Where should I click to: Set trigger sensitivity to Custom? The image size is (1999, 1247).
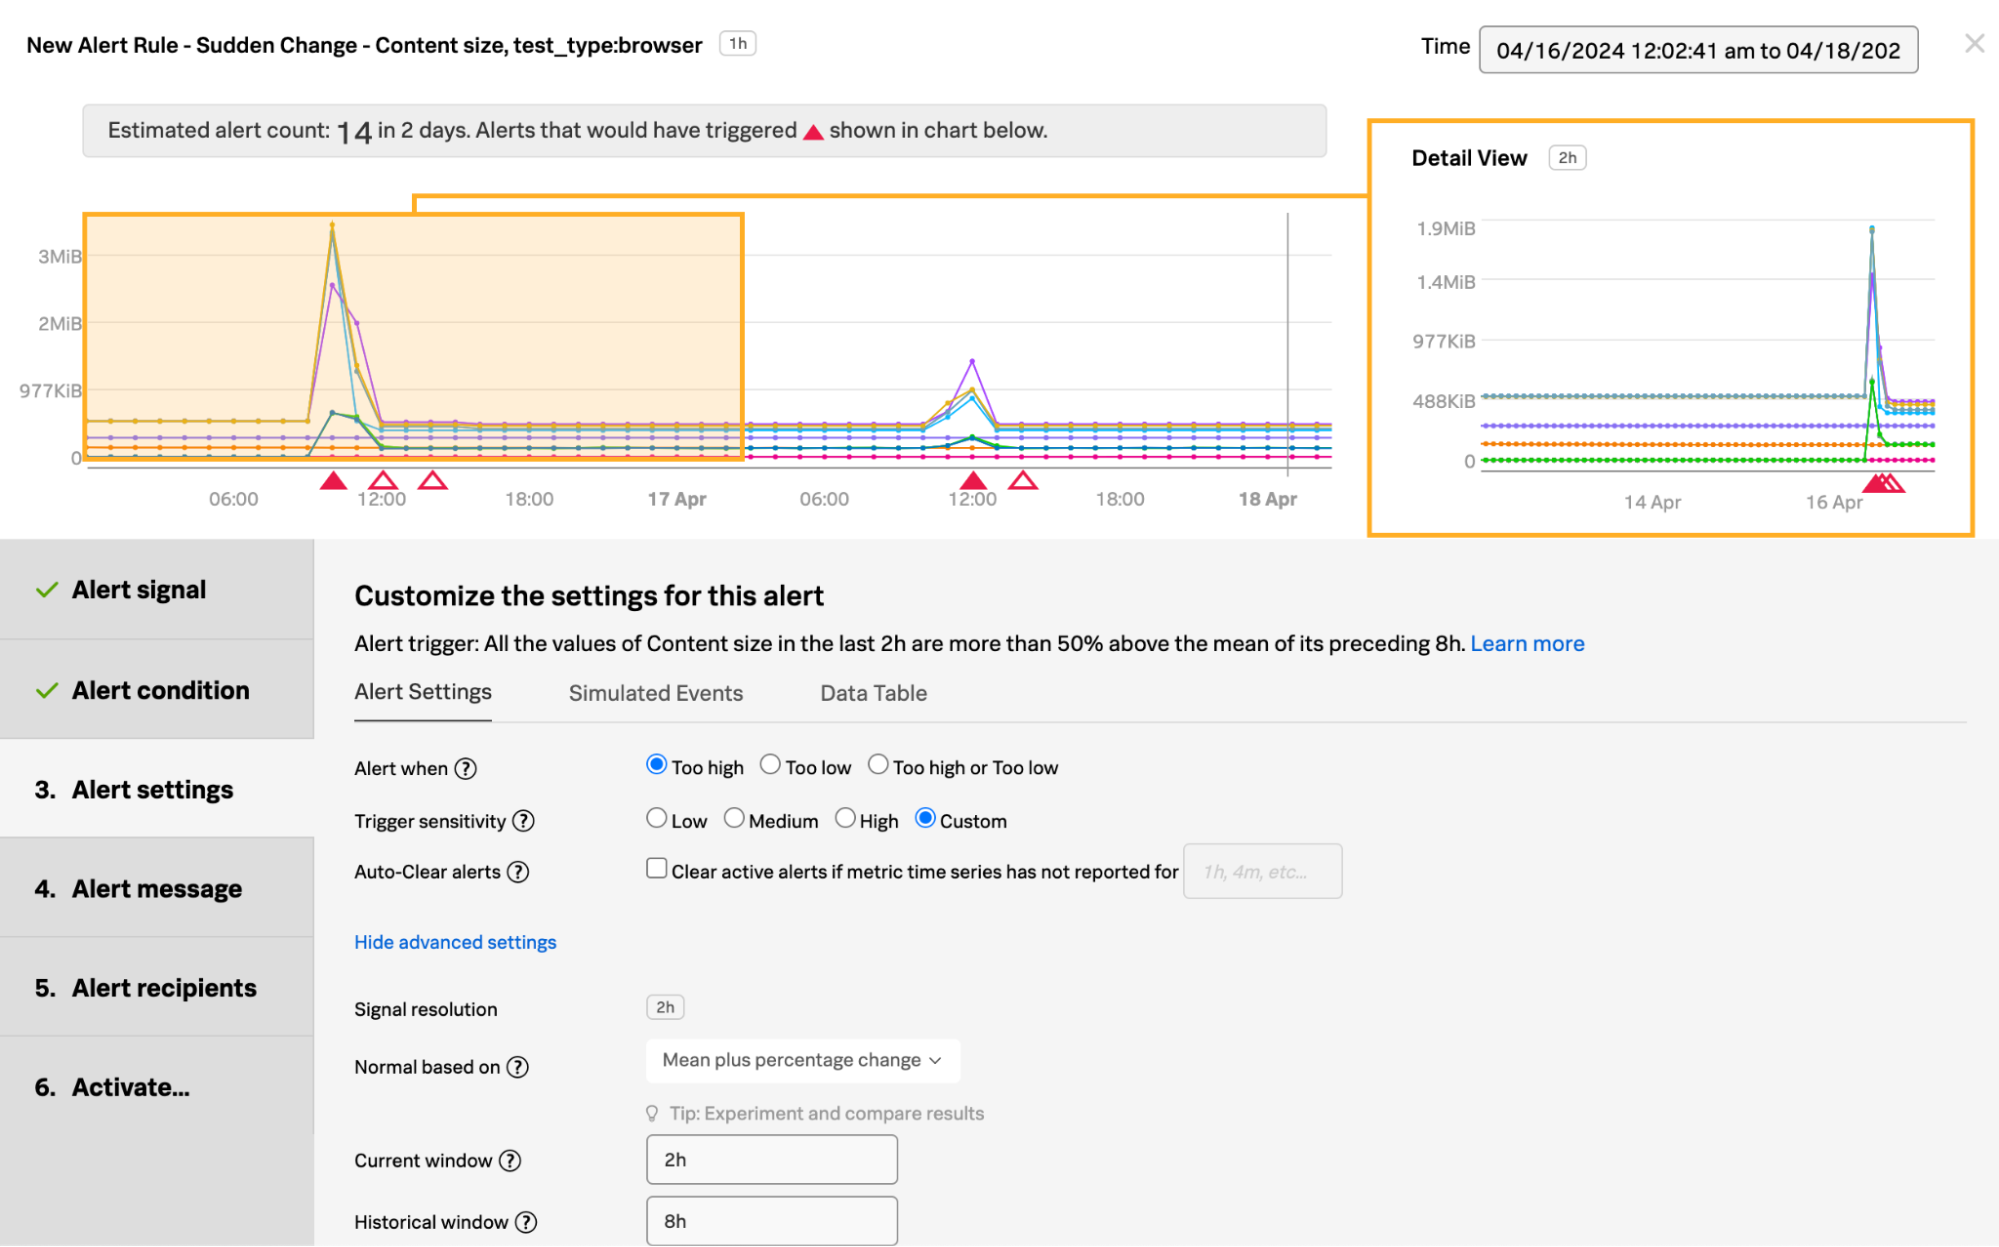click(925, 819)
